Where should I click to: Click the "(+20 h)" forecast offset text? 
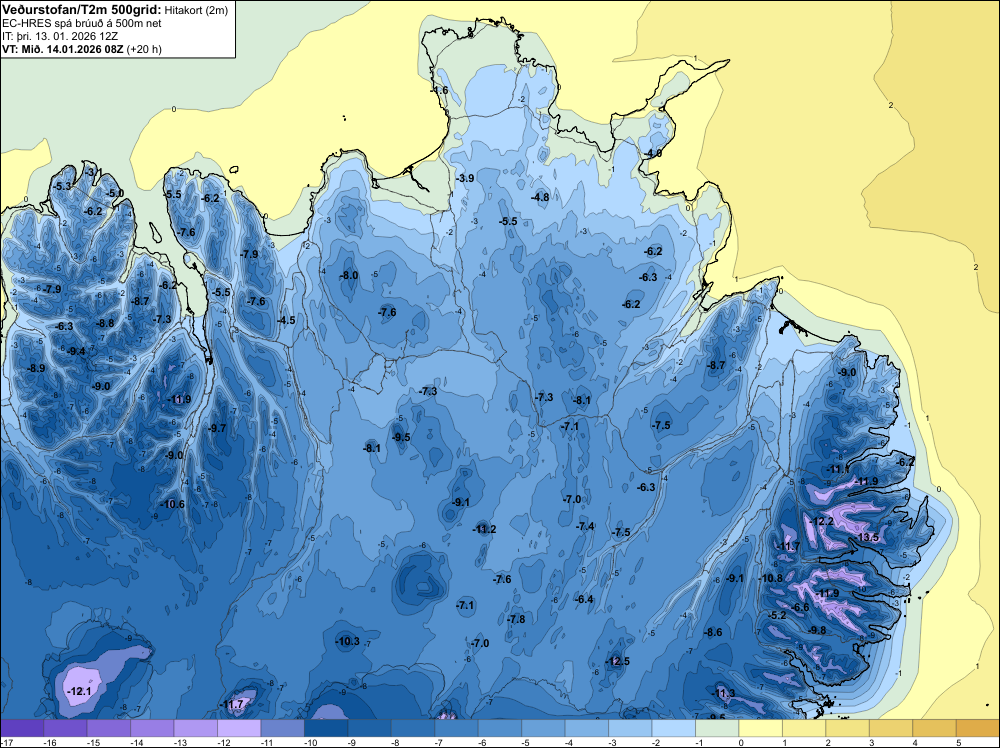pos(144,49)
